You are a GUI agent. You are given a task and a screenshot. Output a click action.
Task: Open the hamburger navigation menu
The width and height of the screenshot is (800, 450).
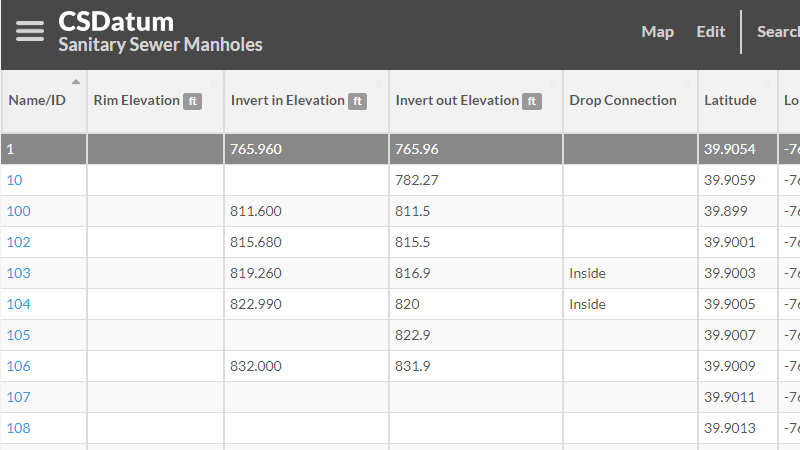[30, 32]
